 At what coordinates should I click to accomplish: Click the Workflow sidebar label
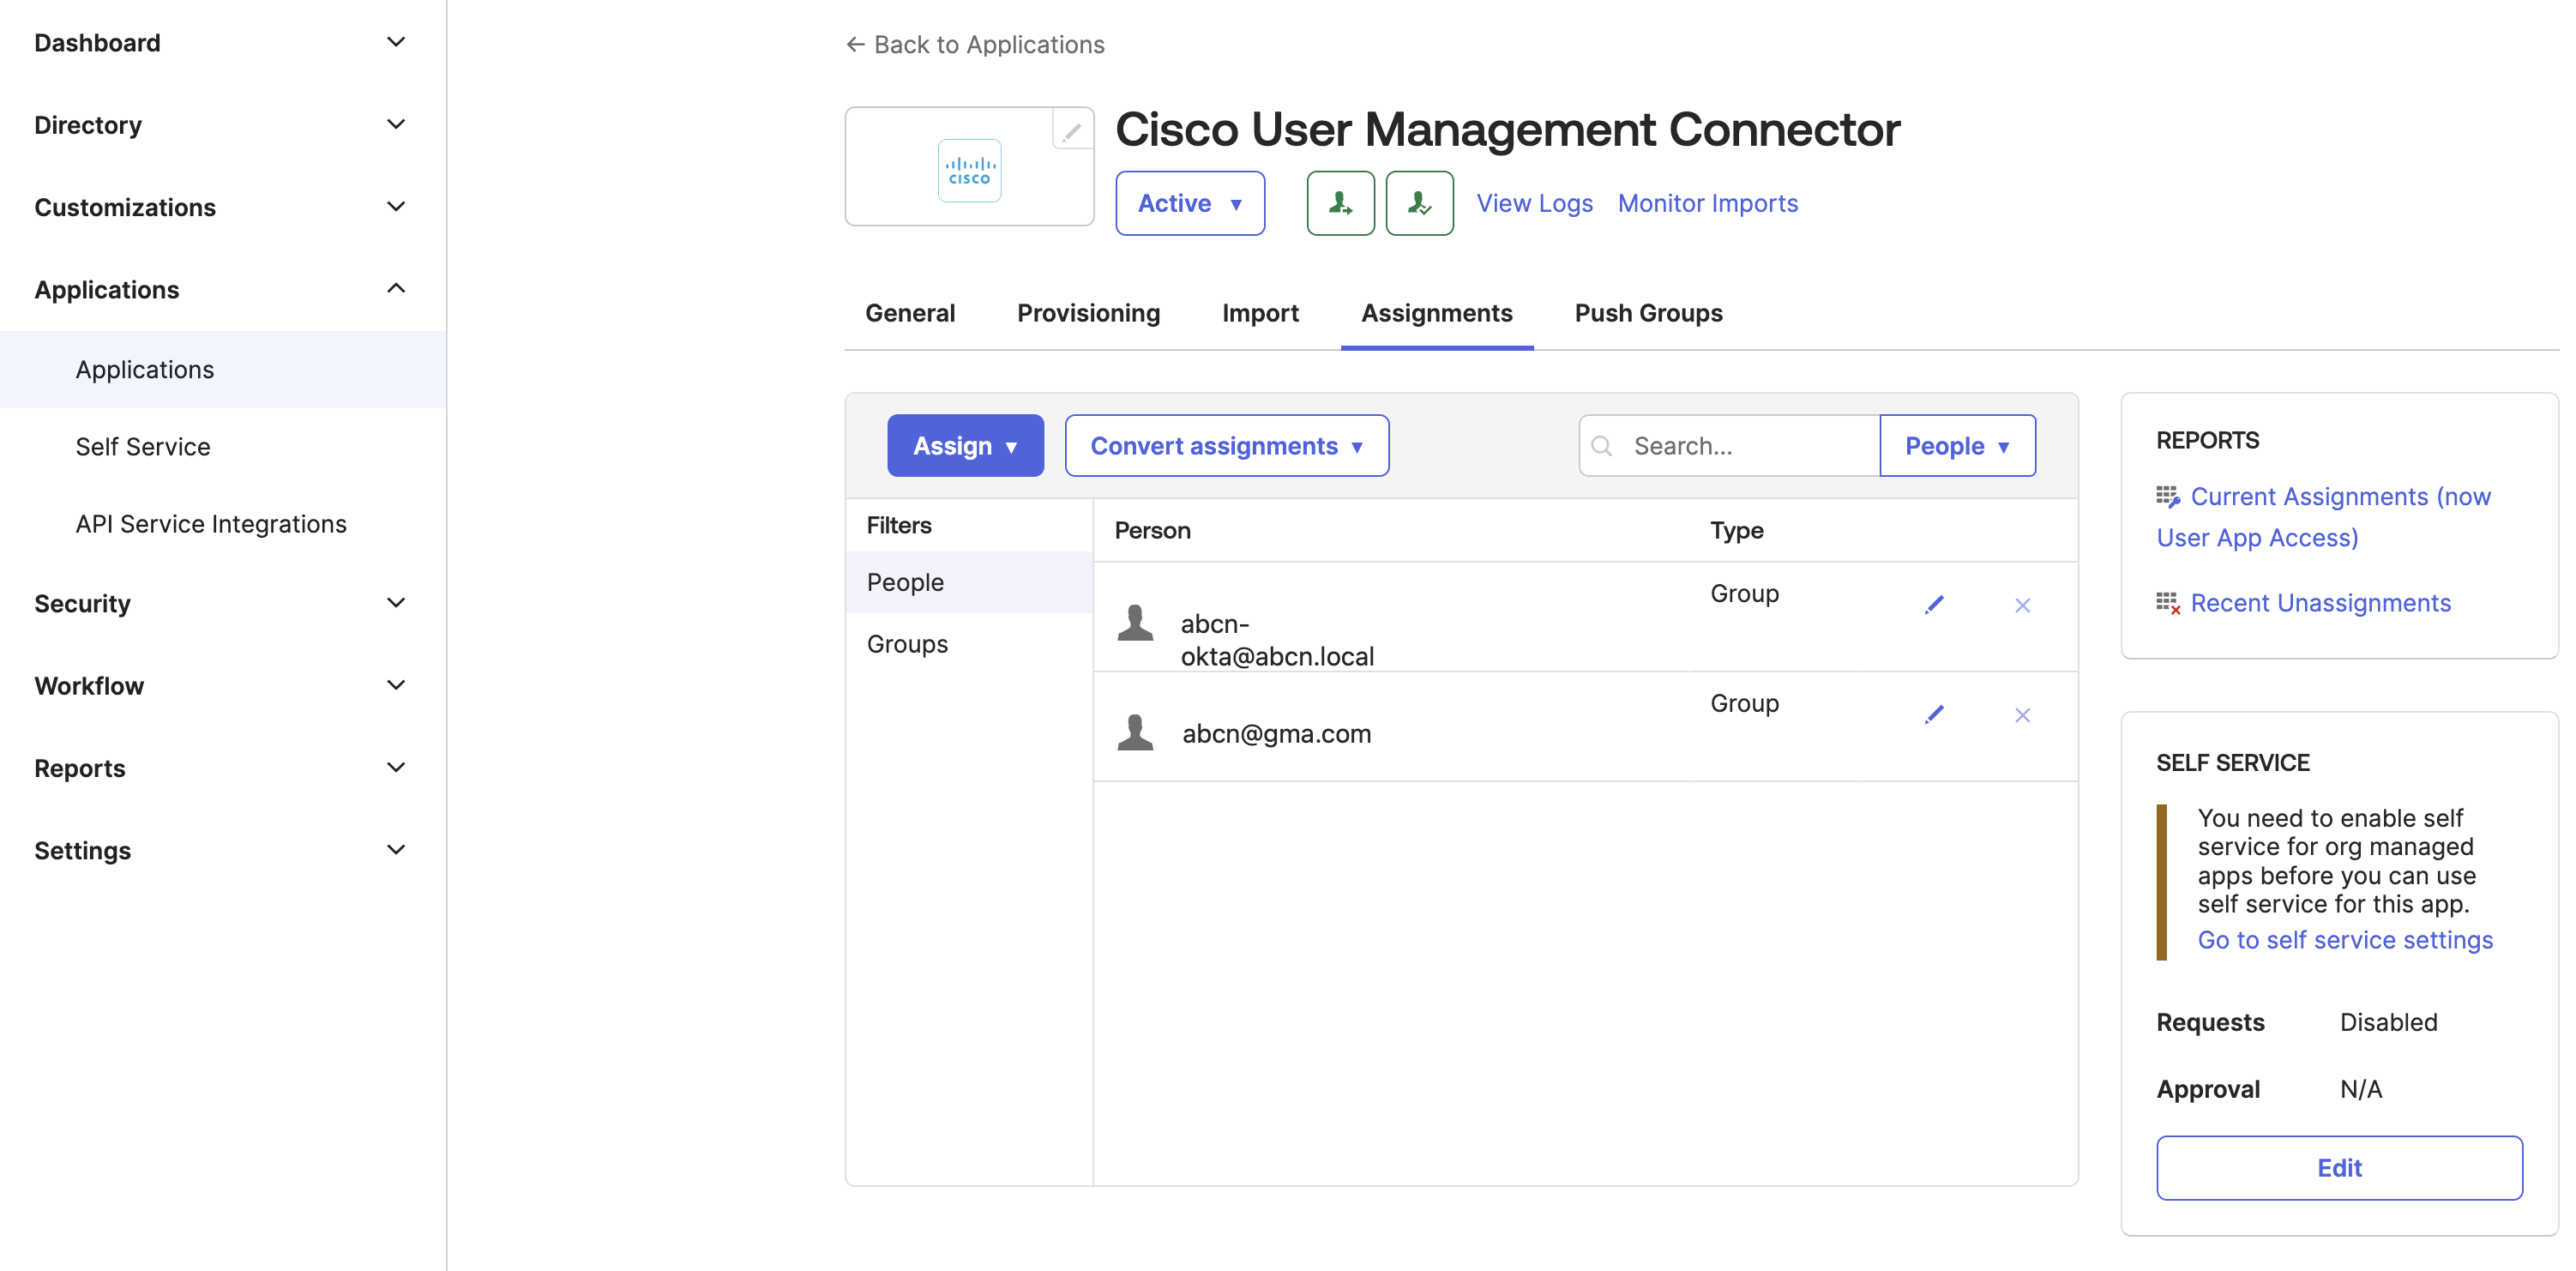point(89,686)
